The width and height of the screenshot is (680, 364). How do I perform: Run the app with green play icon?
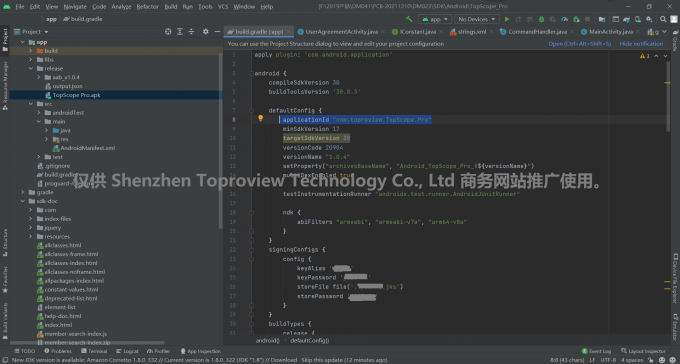click(x=507, y=19)
